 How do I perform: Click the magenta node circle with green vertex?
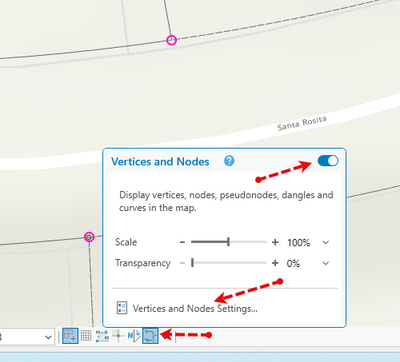(x=89, y=237)
